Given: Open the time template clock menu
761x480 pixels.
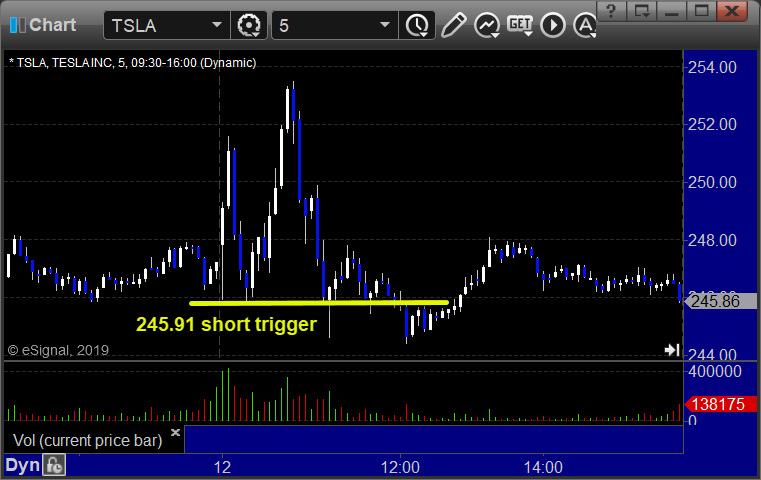Looking at the screenshot, I should click(x=417, y=25).
